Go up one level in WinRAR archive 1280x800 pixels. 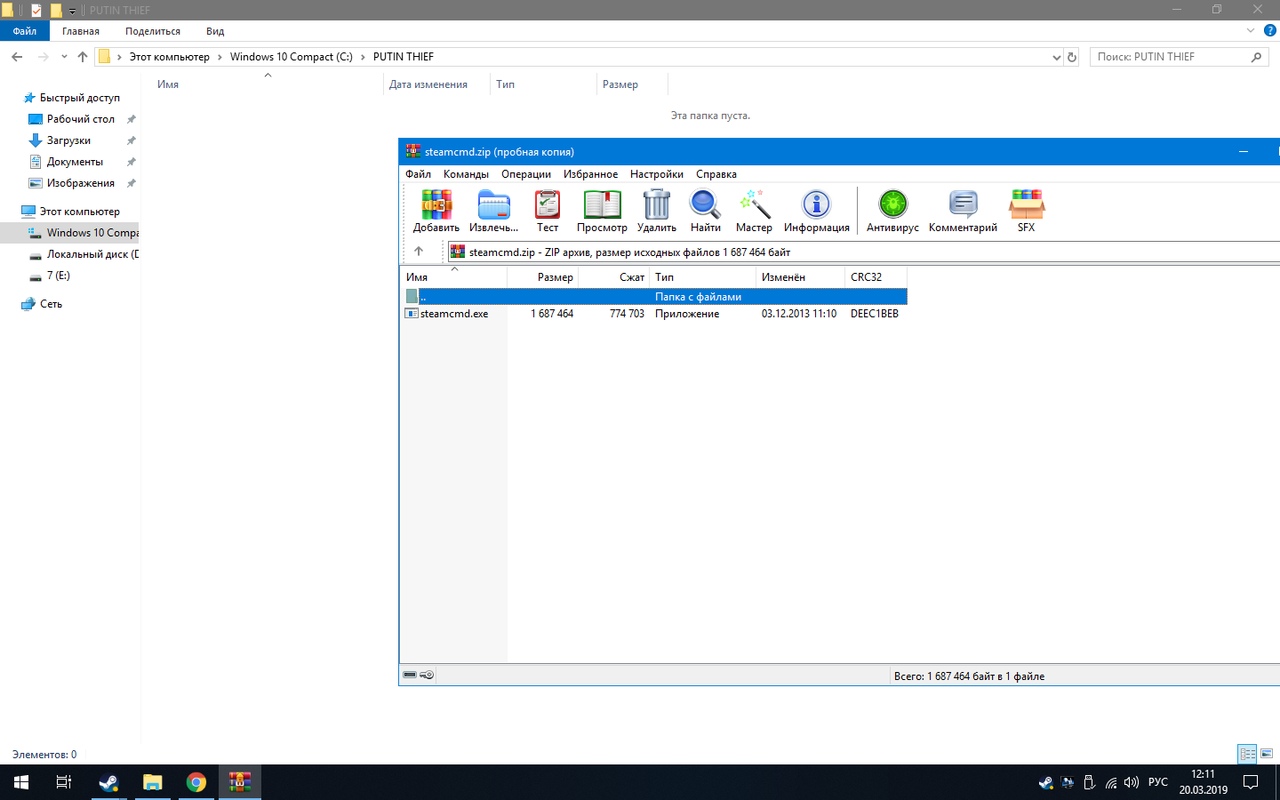coord(418,251)
